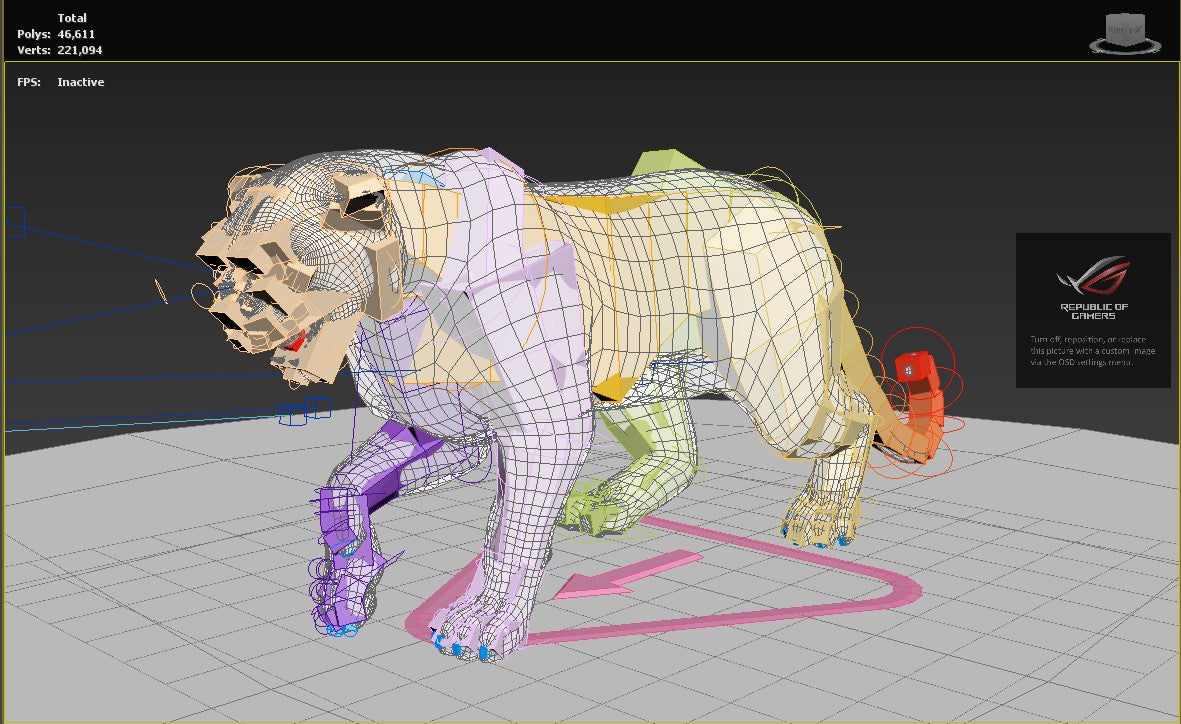
Task: Click the ViewCube navigation cube
Action: 1124,25
